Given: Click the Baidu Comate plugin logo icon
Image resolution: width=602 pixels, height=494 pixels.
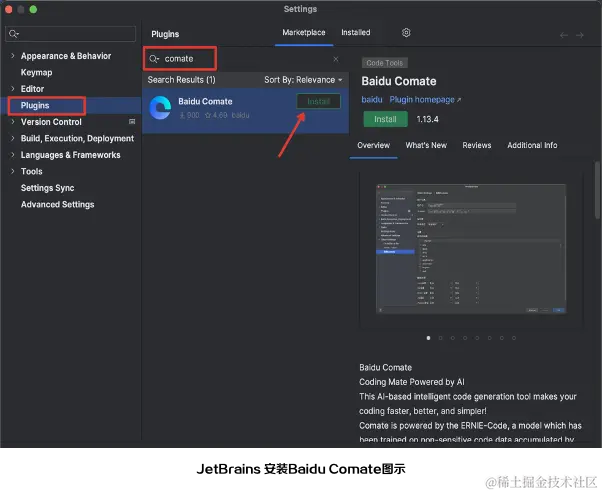Looking at the screenshot, I should click(160, 108).
